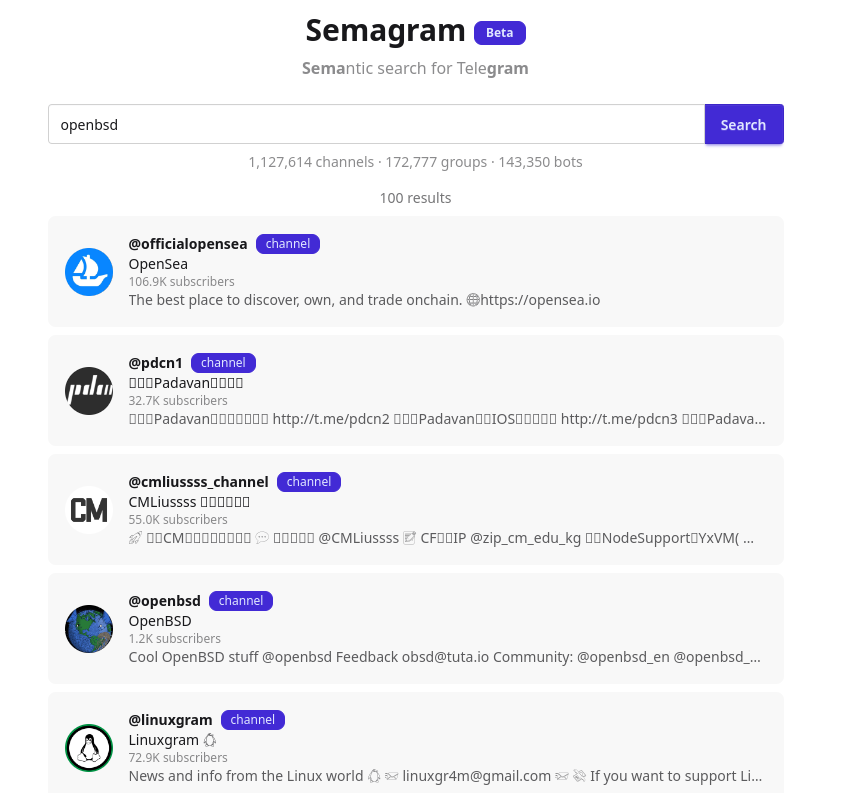Screen dimensions: 854x793
Task: Open the @openbsd handle link
Action: 164,601
